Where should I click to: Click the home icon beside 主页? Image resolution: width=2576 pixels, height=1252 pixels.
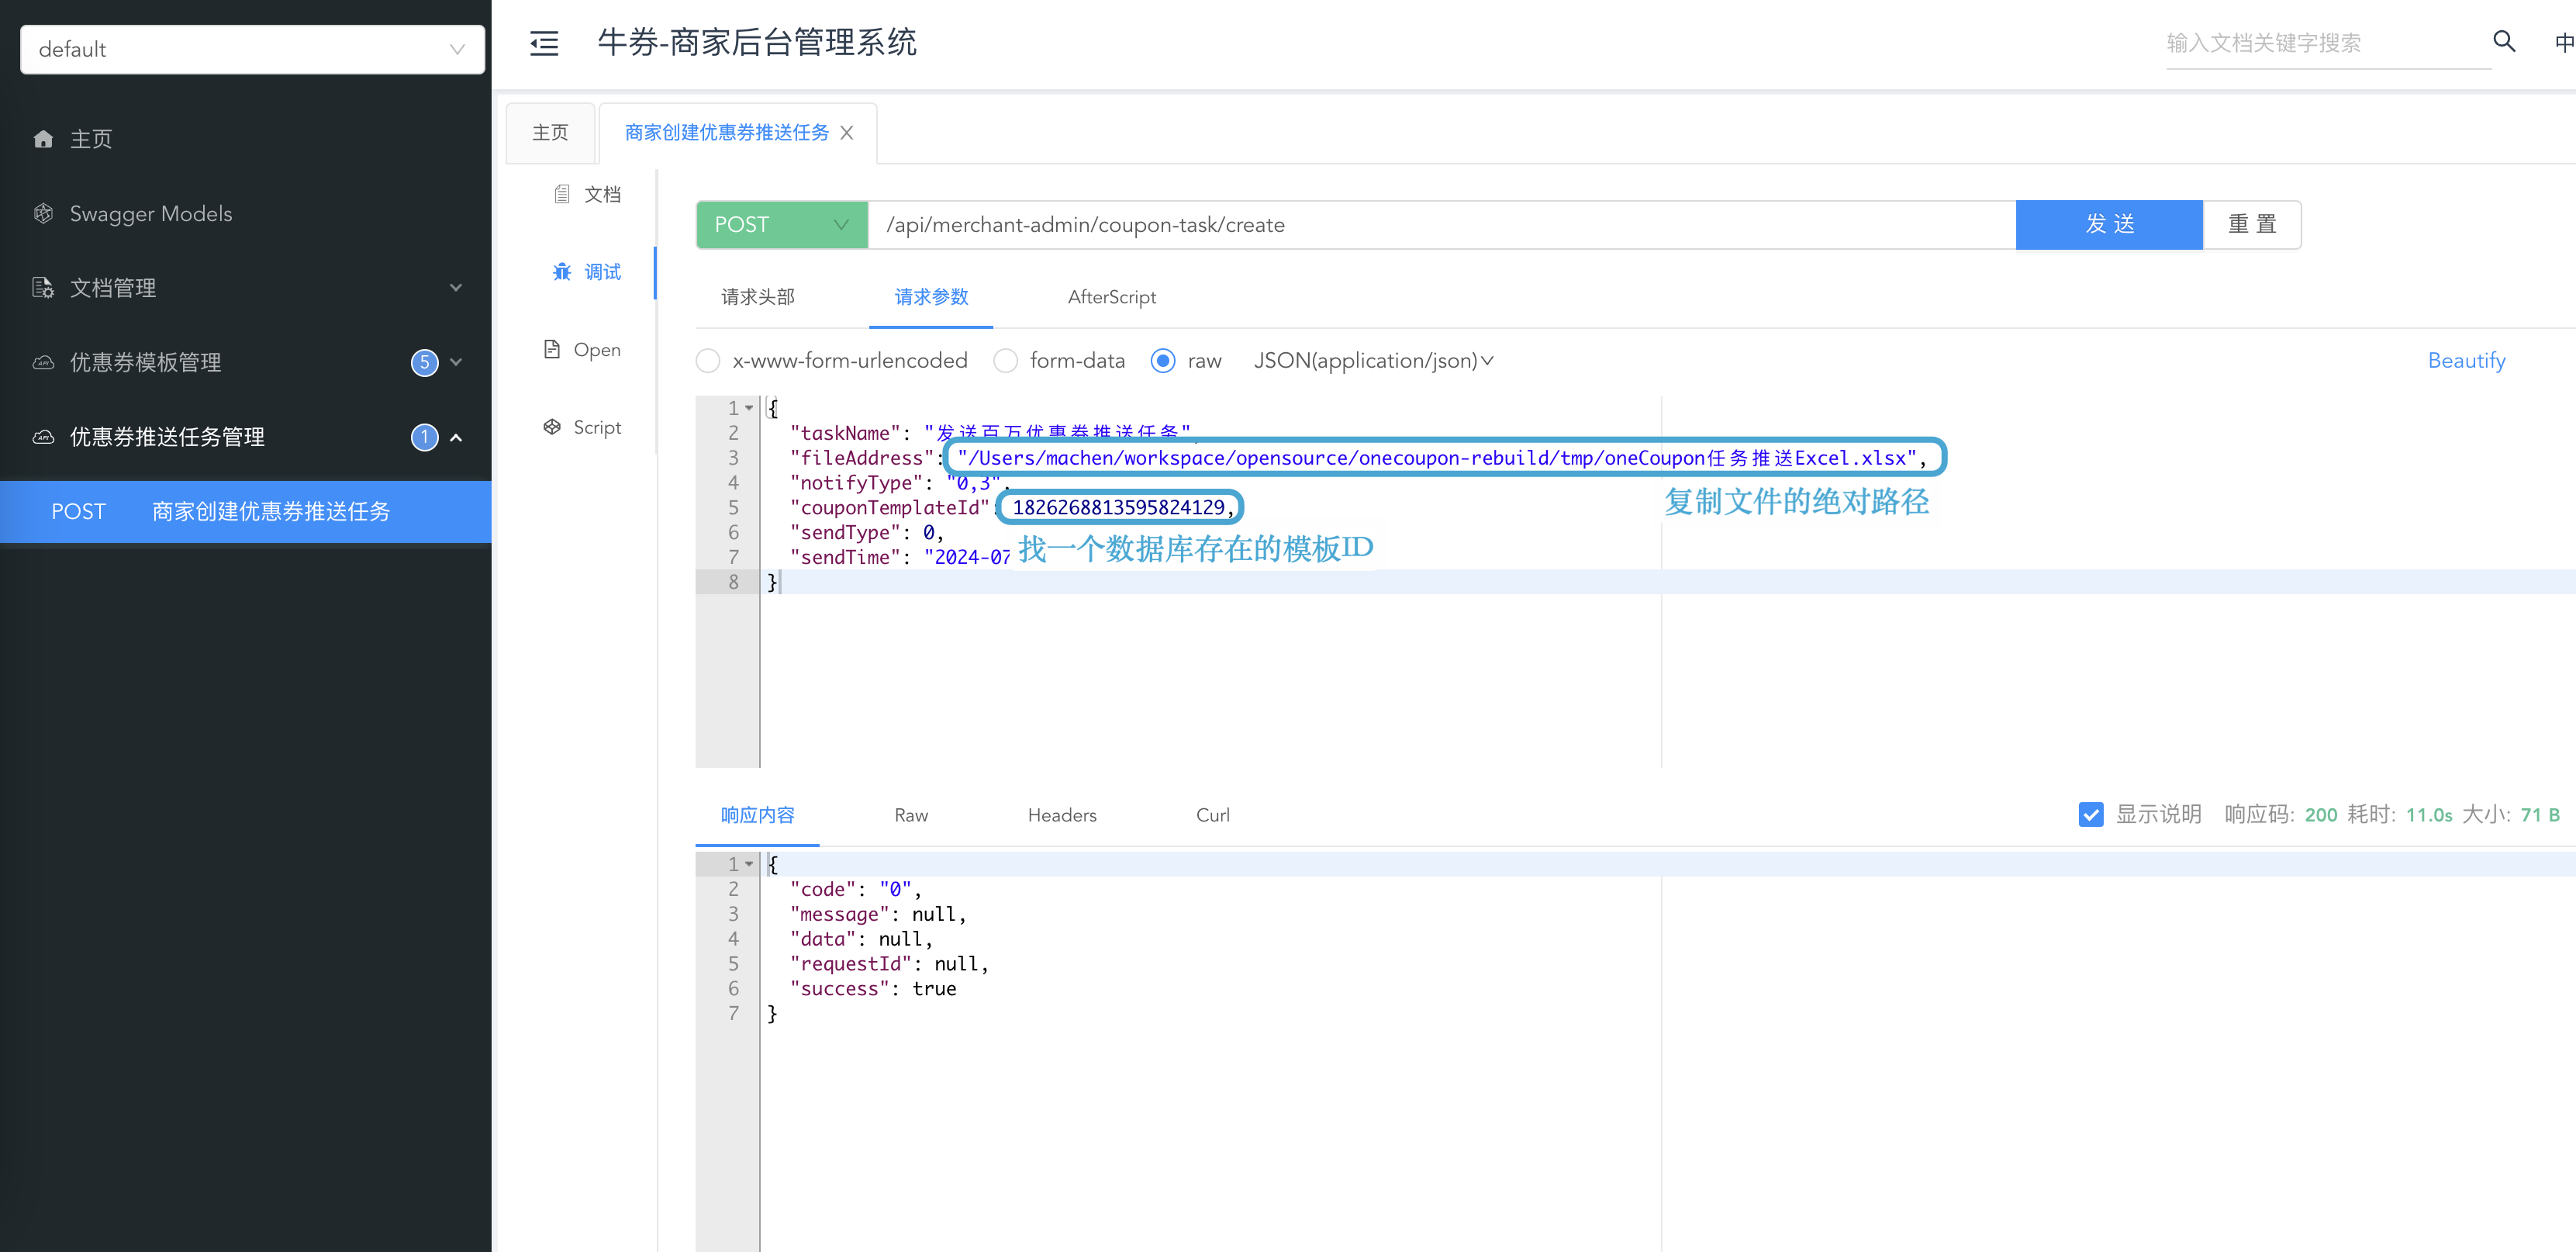43,139
